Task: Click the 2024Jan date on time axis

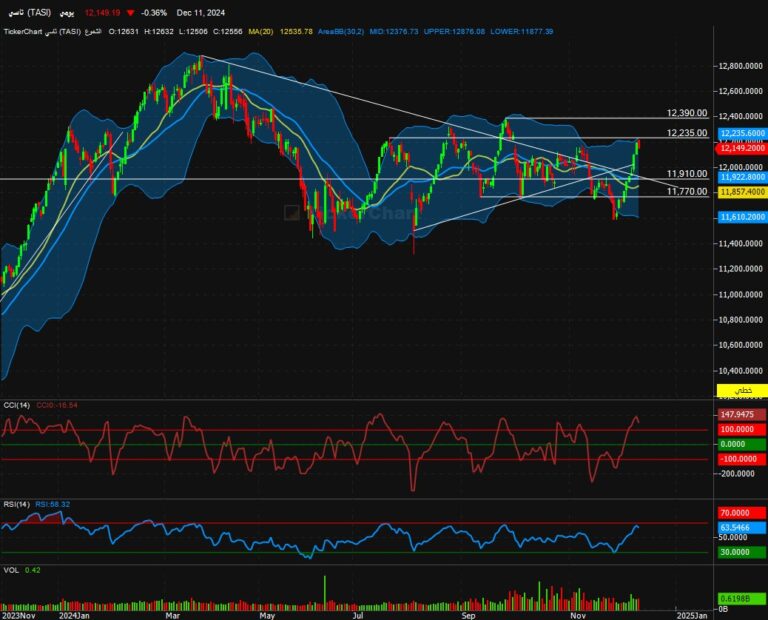Action: click(74, 616)
